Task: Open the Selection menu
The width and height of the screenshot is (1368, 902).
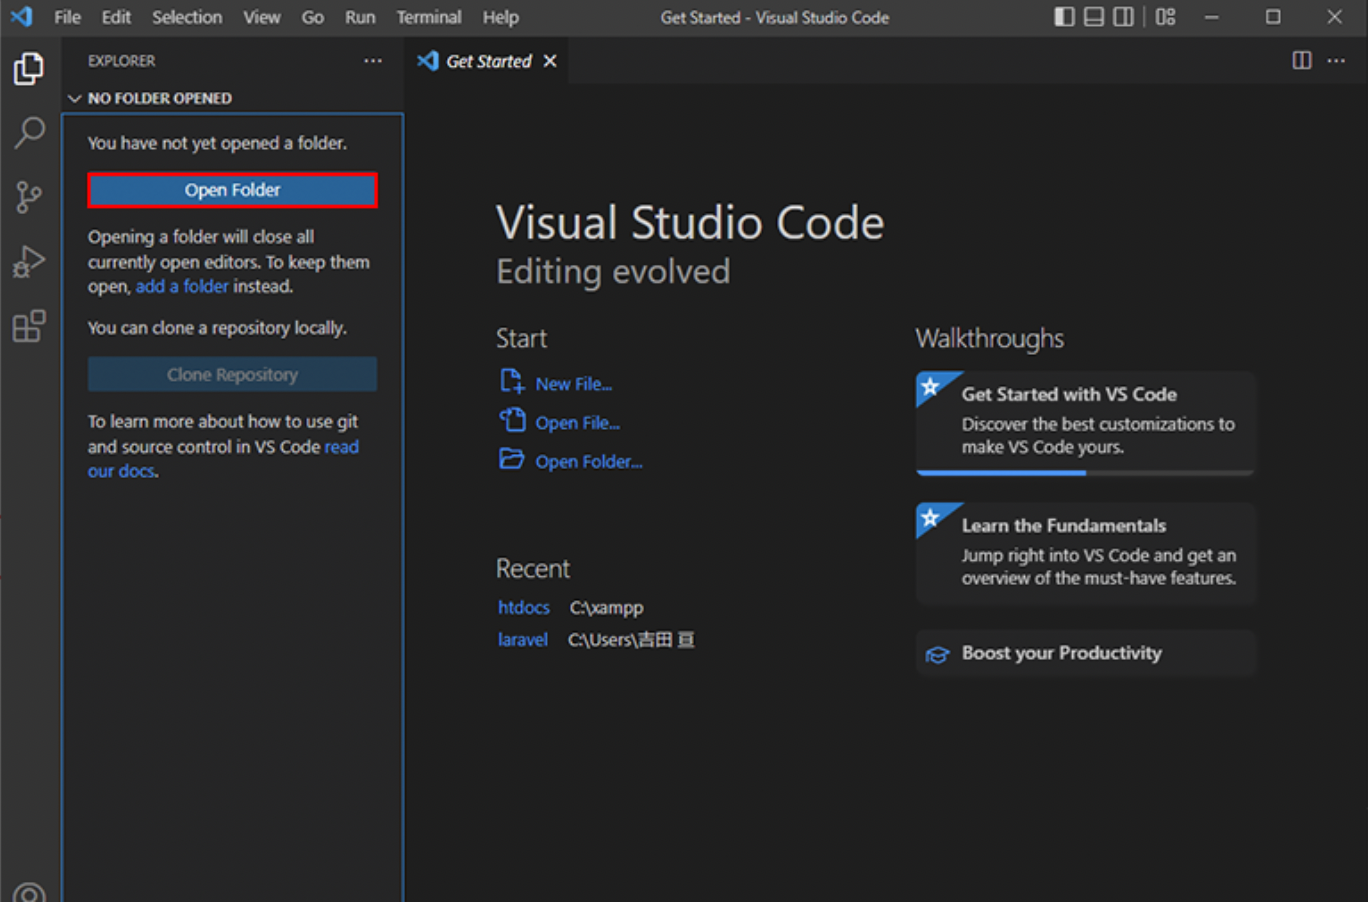Action: pyautogui.click(x=187, y=17)
